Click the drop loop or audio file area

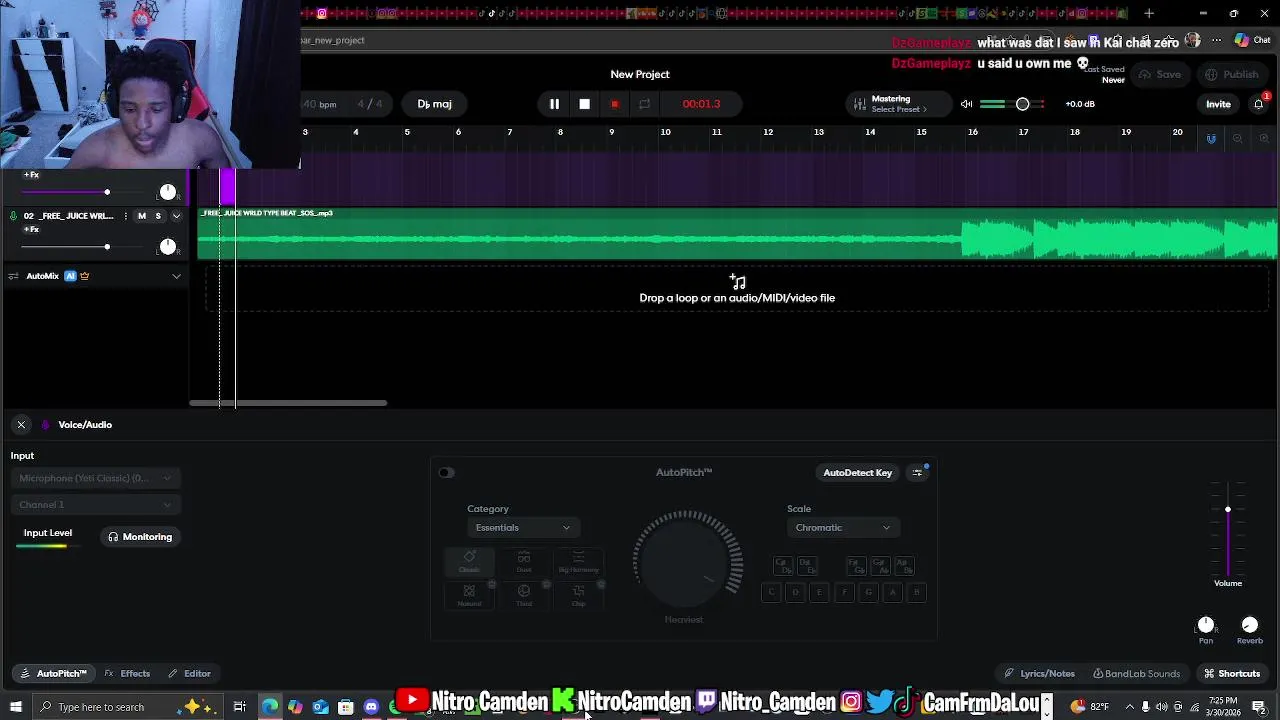point(737,289)
